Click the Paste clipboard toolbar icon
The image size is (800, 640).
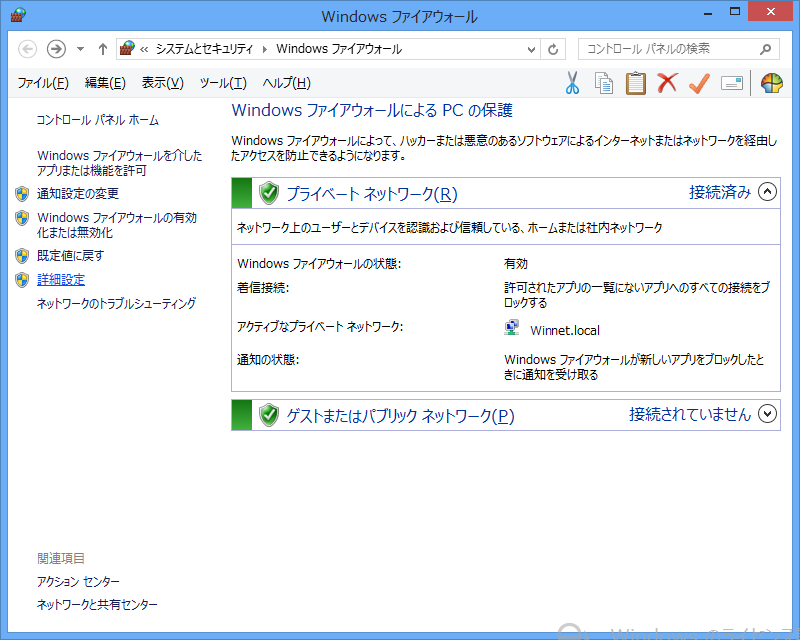[635, 83]
